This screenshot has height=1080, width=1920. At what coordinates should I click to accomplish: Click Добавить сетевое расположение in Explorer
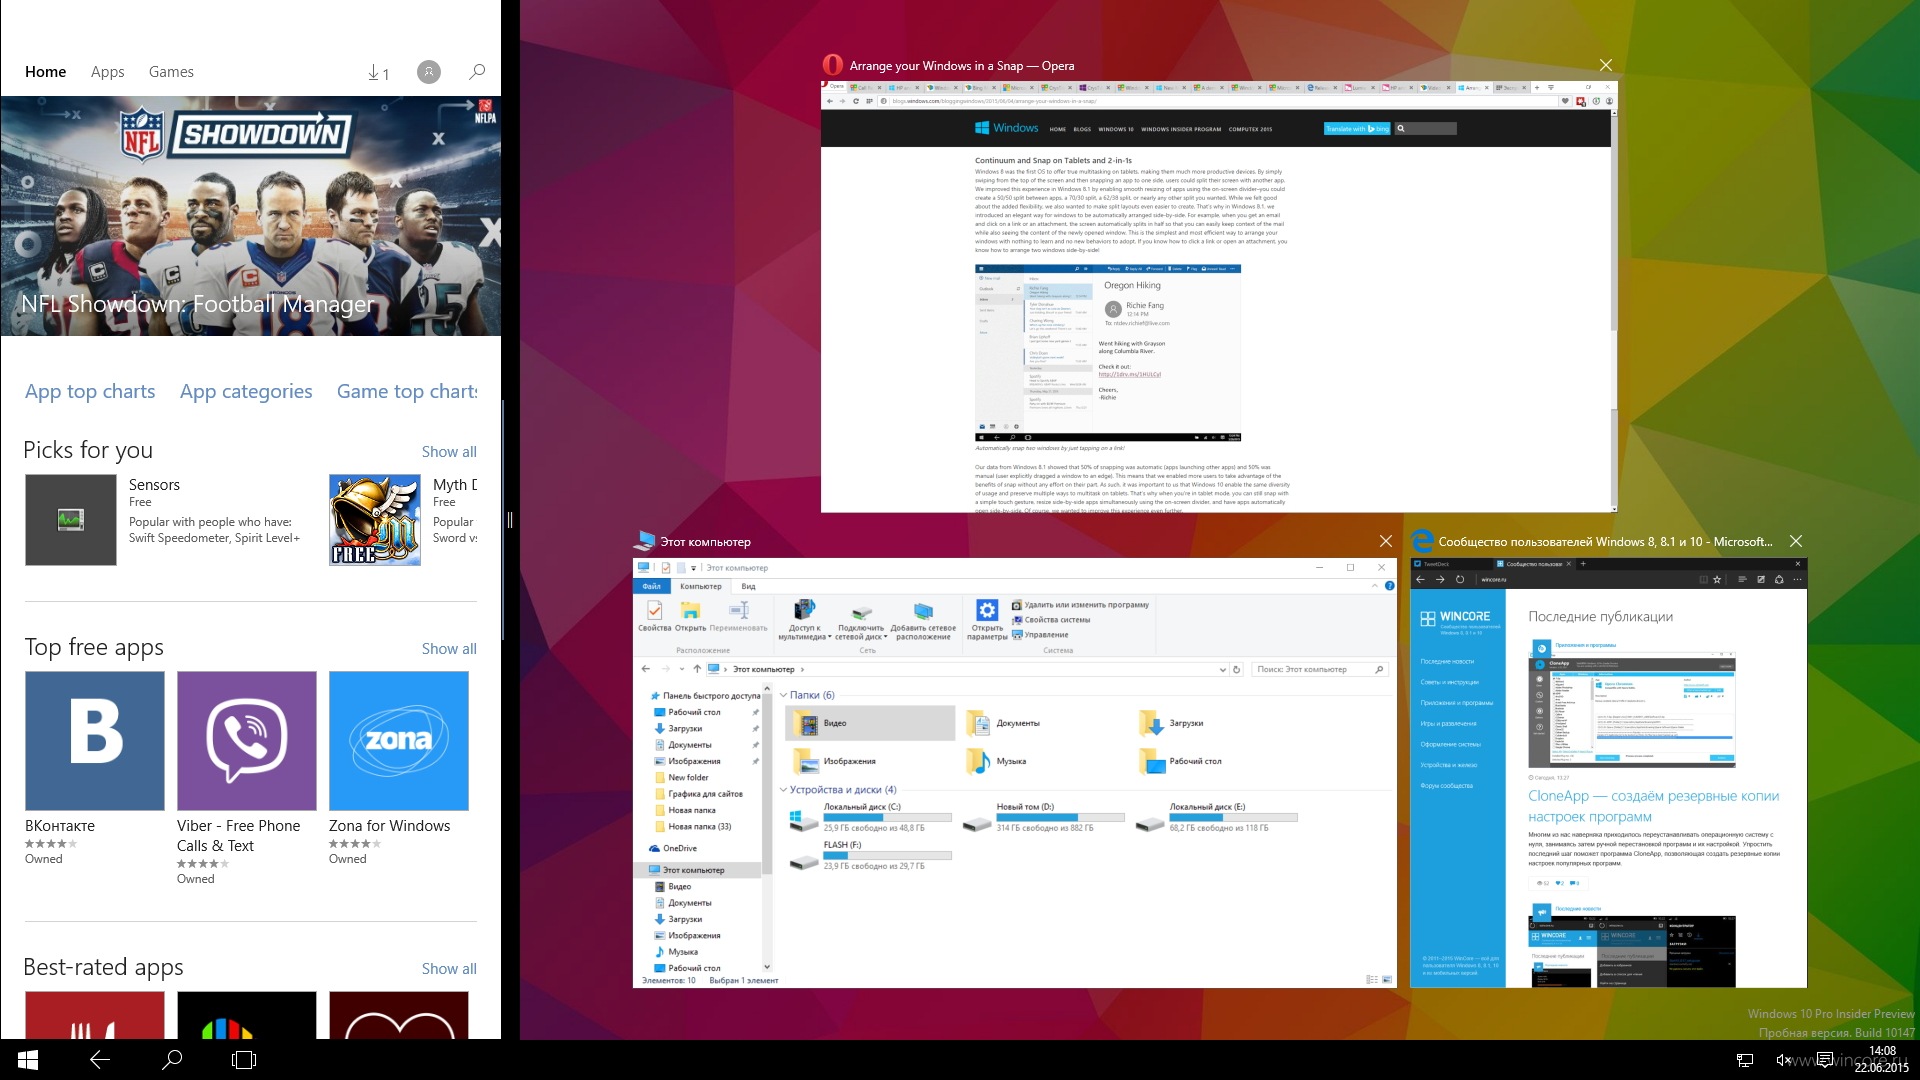[923, 619]
